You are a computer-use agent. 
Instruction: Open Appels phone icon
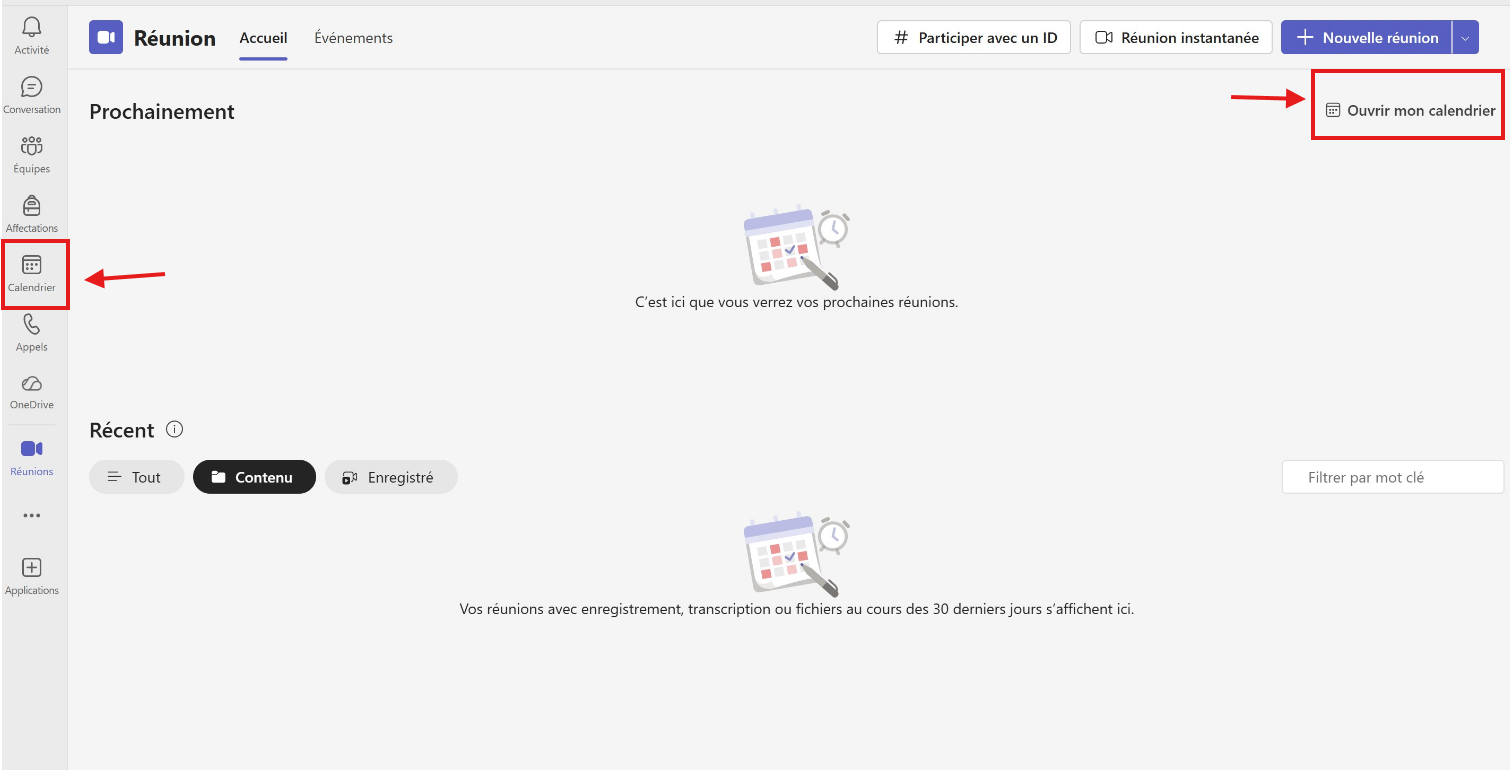point(32,332)
